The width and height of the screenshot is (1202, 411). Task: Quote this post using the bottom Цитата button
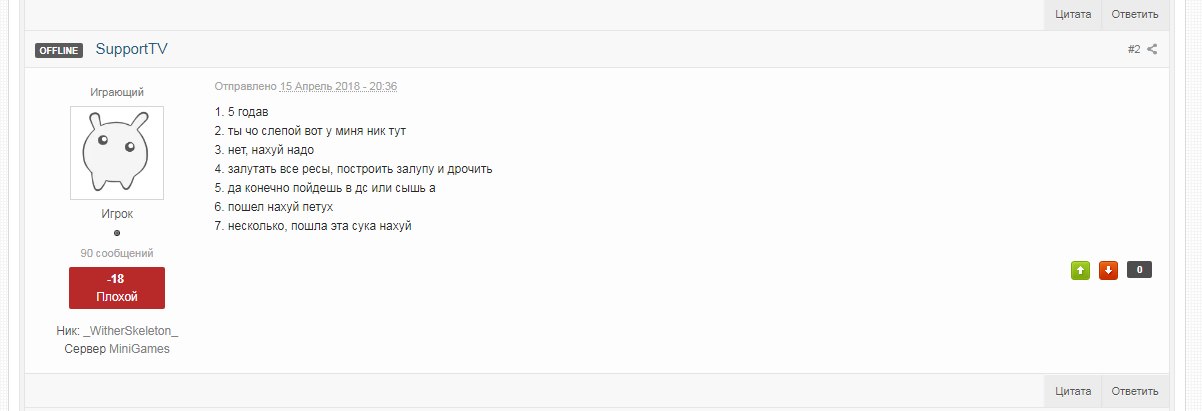point(1072,391)
